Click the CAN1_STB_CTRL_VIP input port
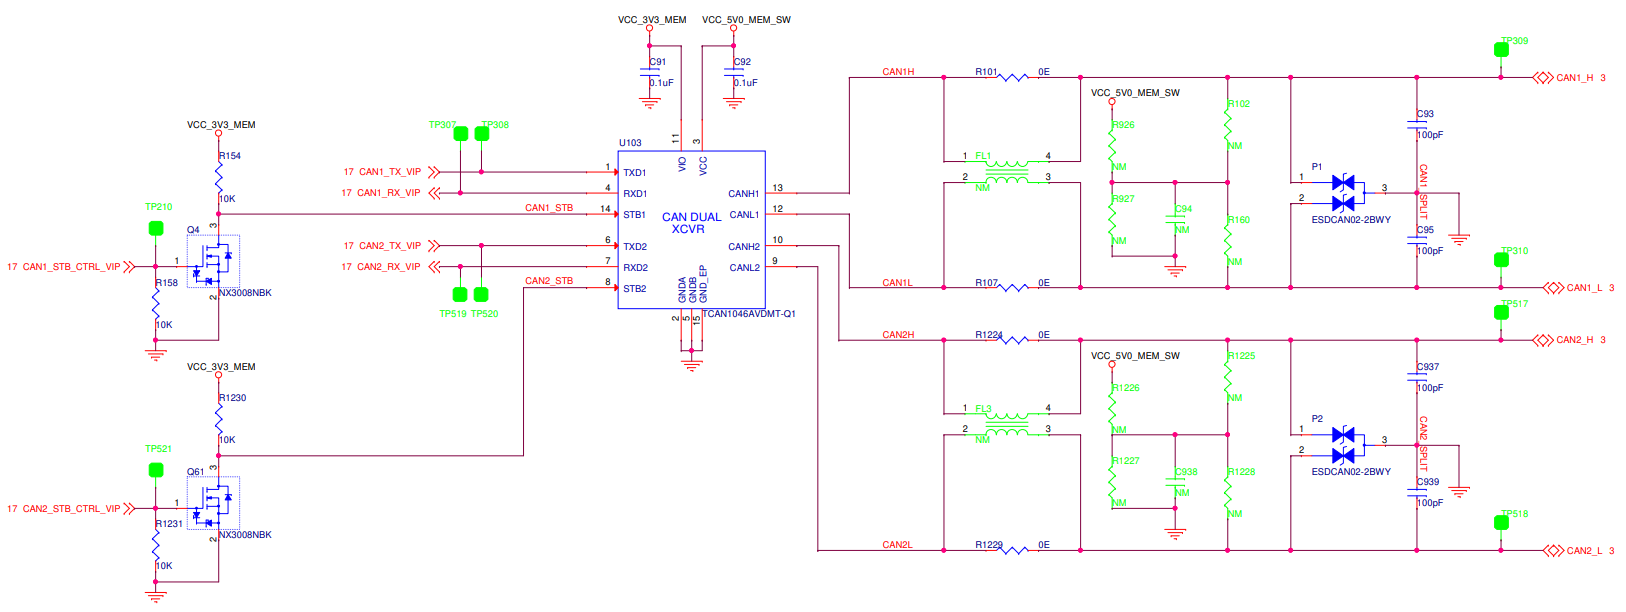Image resolution: width=1626 pixels, height=612 pixels. pyautogui.click(x=129, y=267)
